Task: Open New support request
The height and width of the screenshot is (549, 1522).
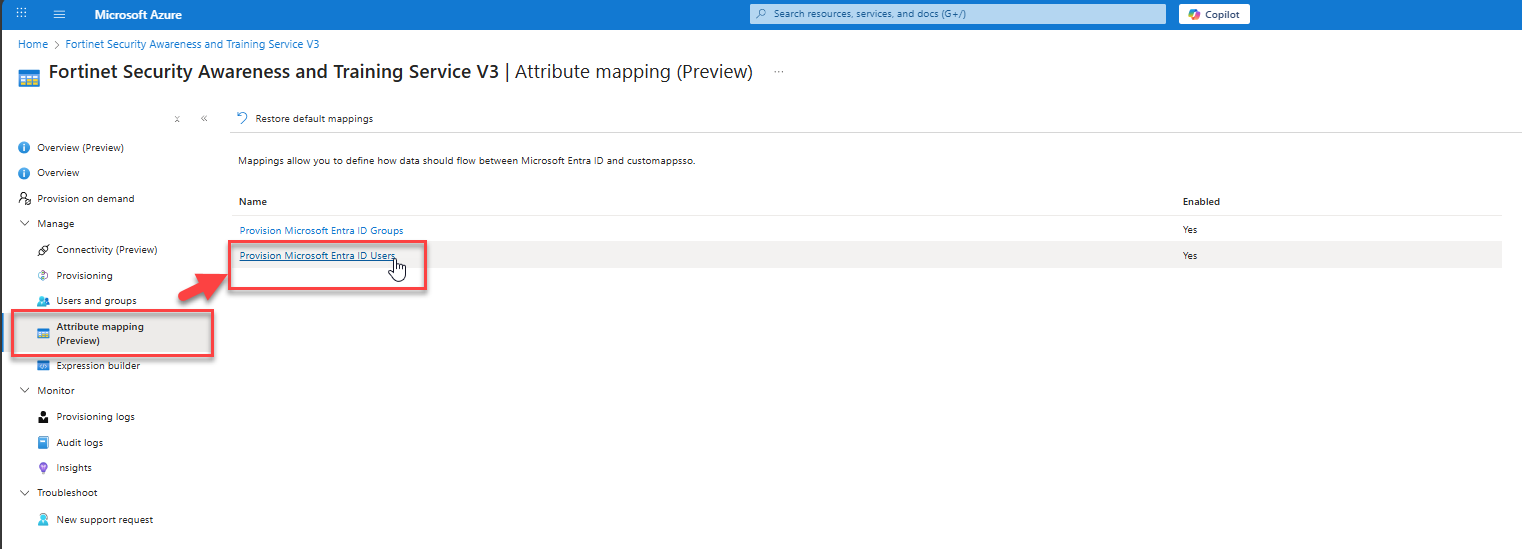Action: click(104, 520)
